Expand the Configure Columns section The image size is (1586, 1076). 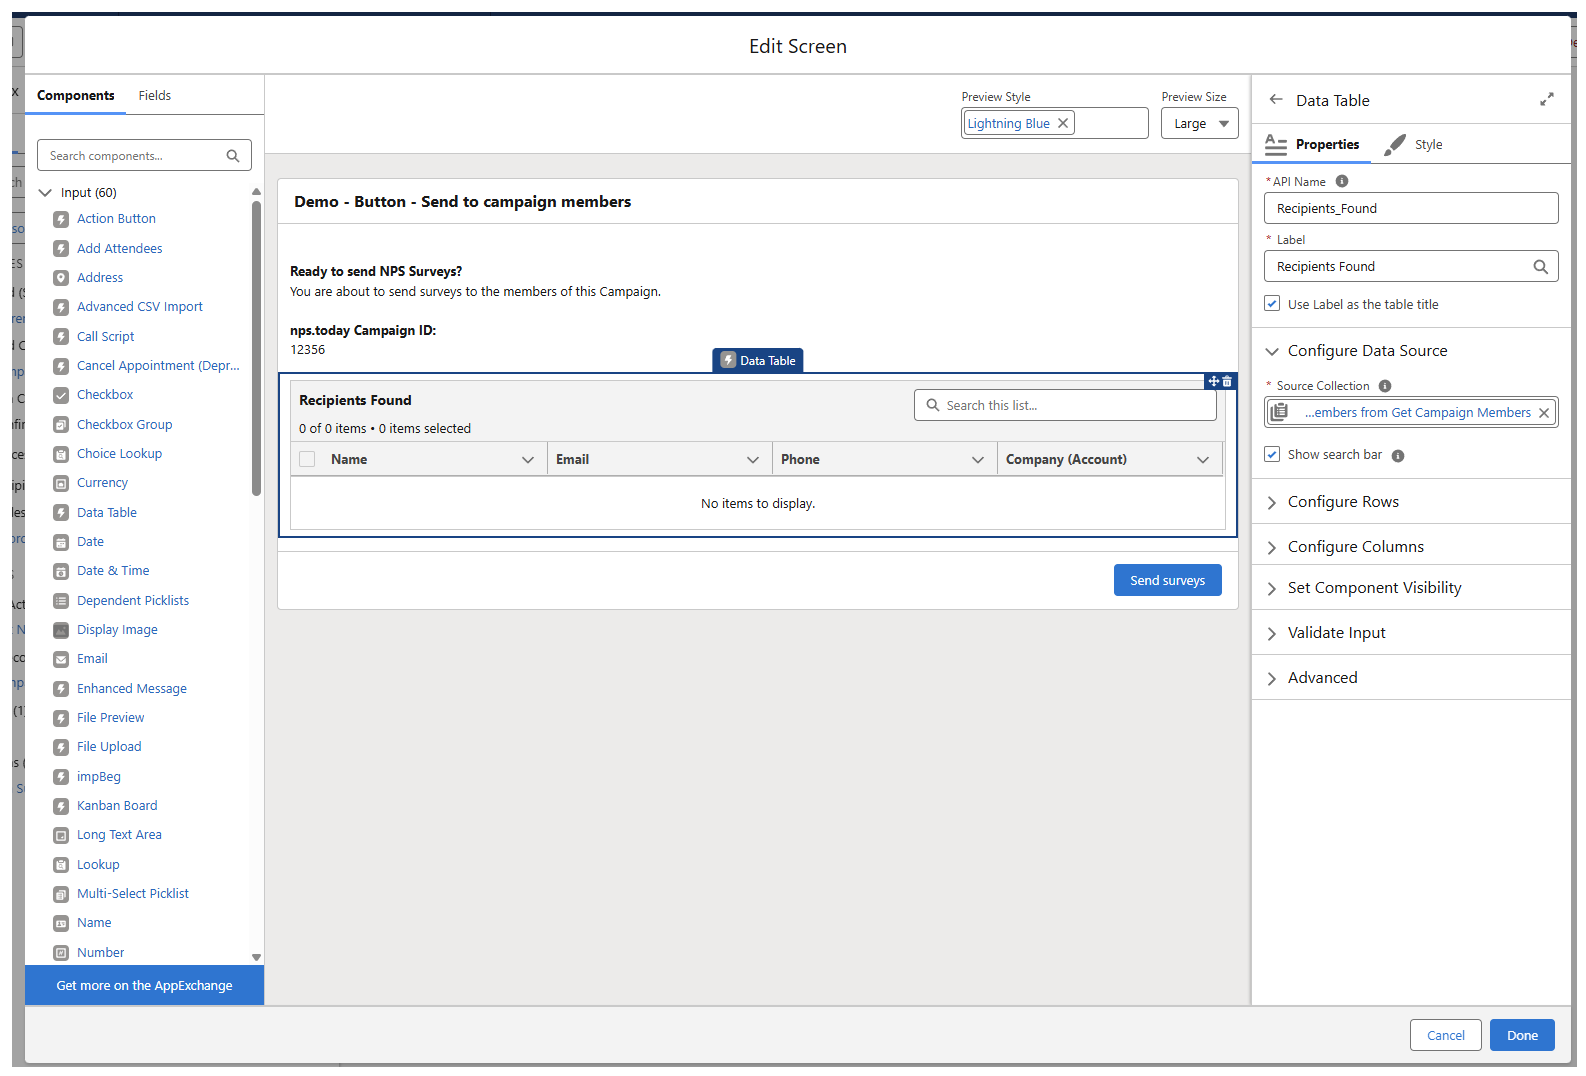click(1355, 547)
